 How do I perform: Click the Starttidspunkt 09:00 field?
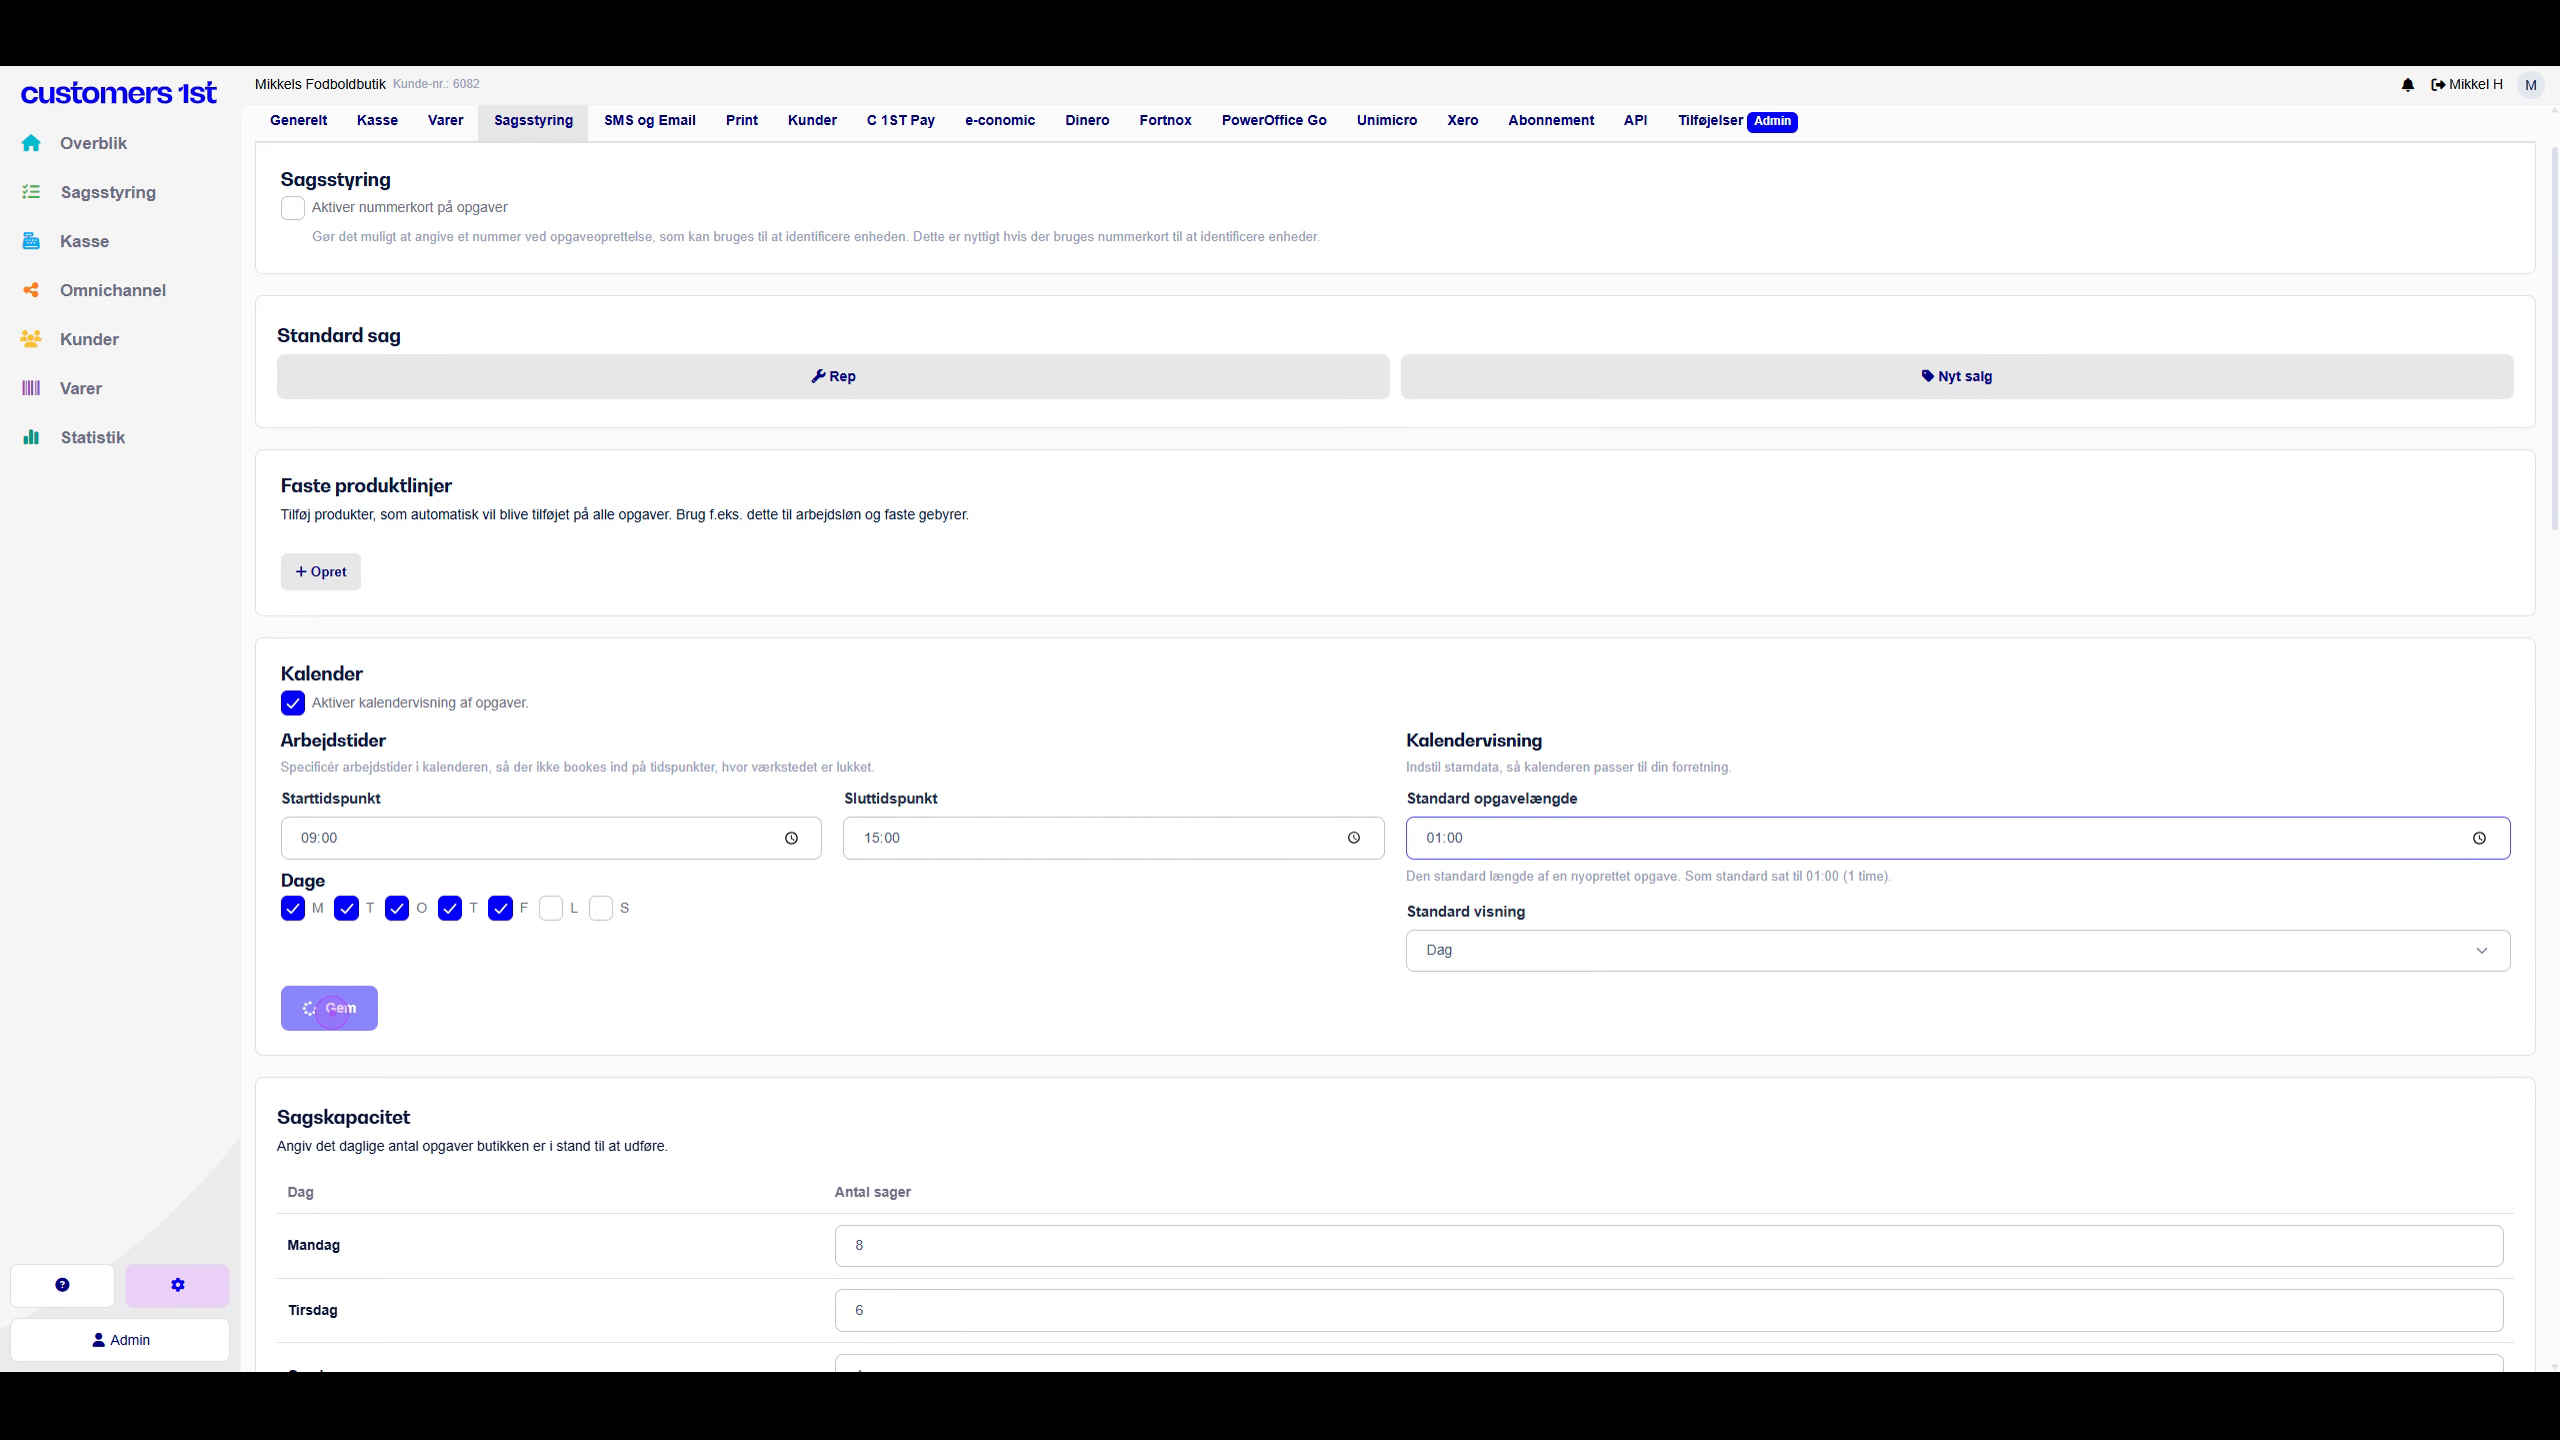pos(551,838)
